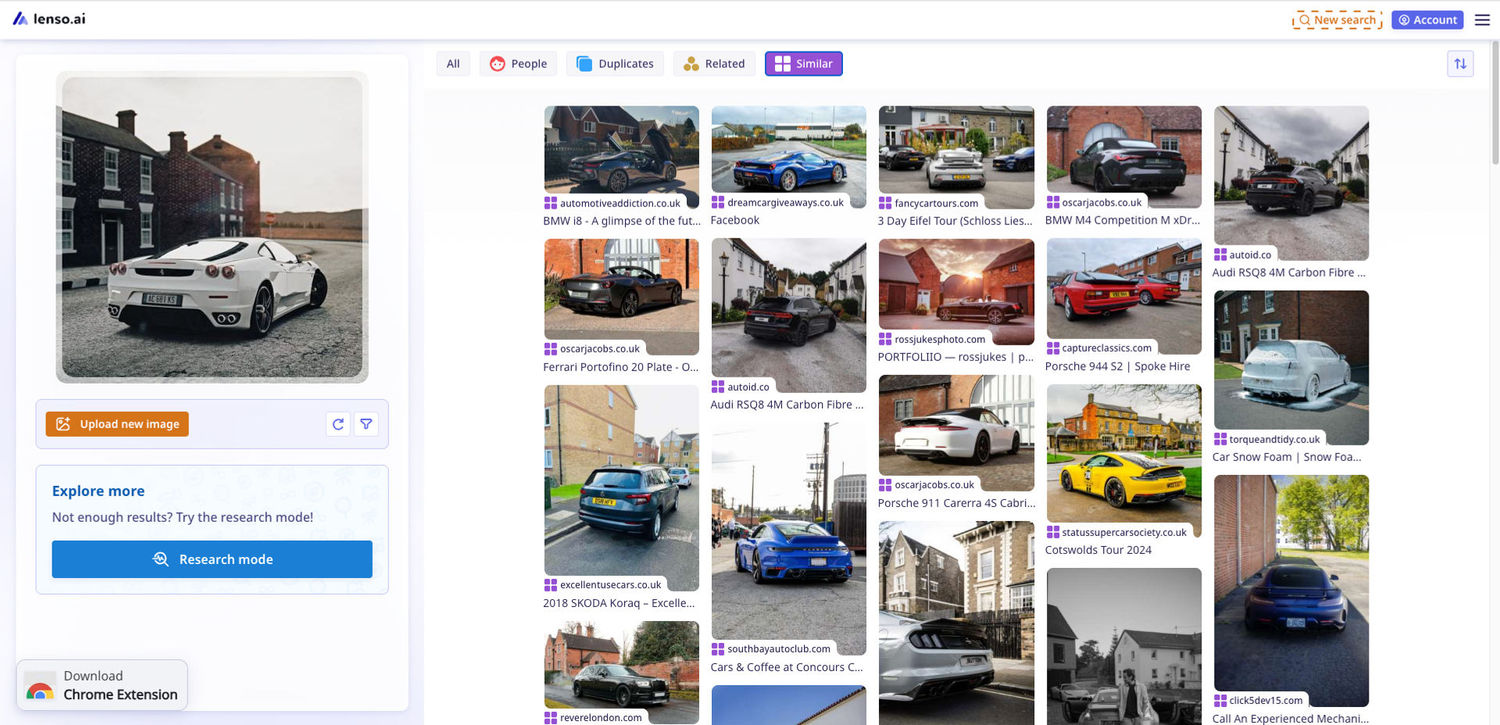Select the All results tab
Image resolution: width=1500 pixels, height=725 pixels.
point(453,64)
